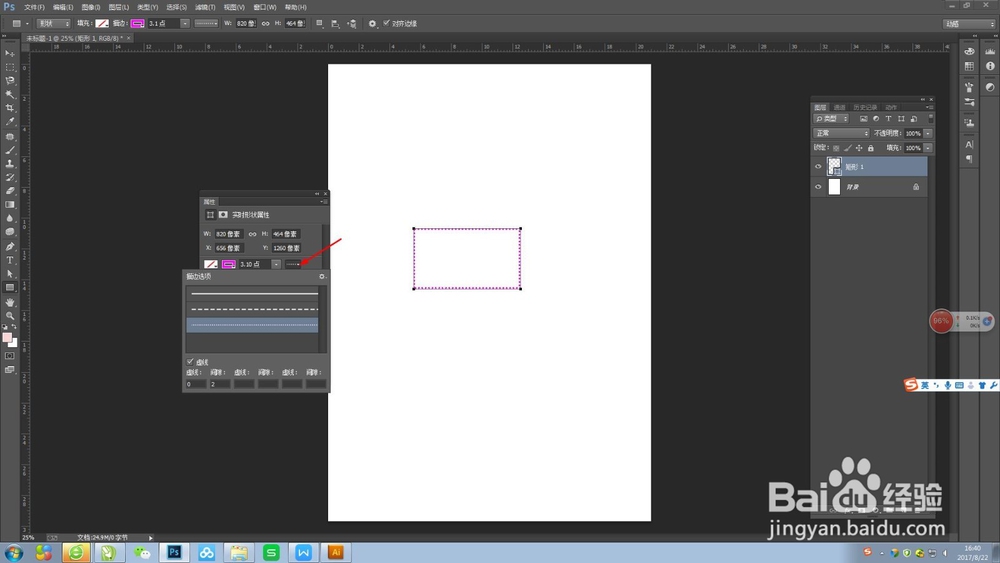
Task: Click the fill swatch in options bar
Action: 102,24
